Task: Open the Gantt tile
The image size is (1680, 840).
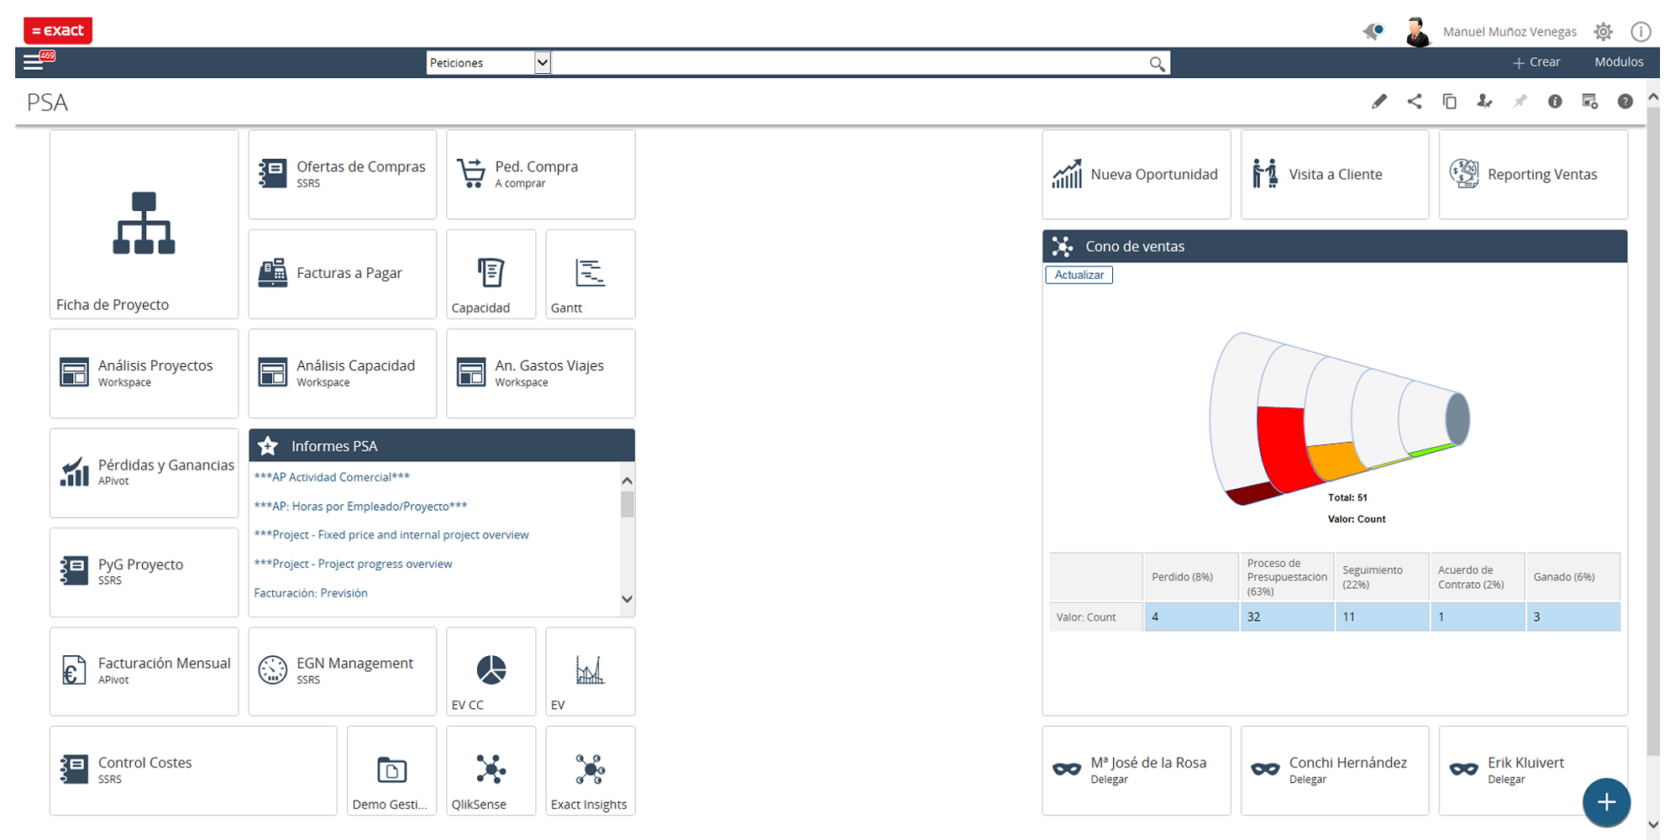Action: point(590,274)
